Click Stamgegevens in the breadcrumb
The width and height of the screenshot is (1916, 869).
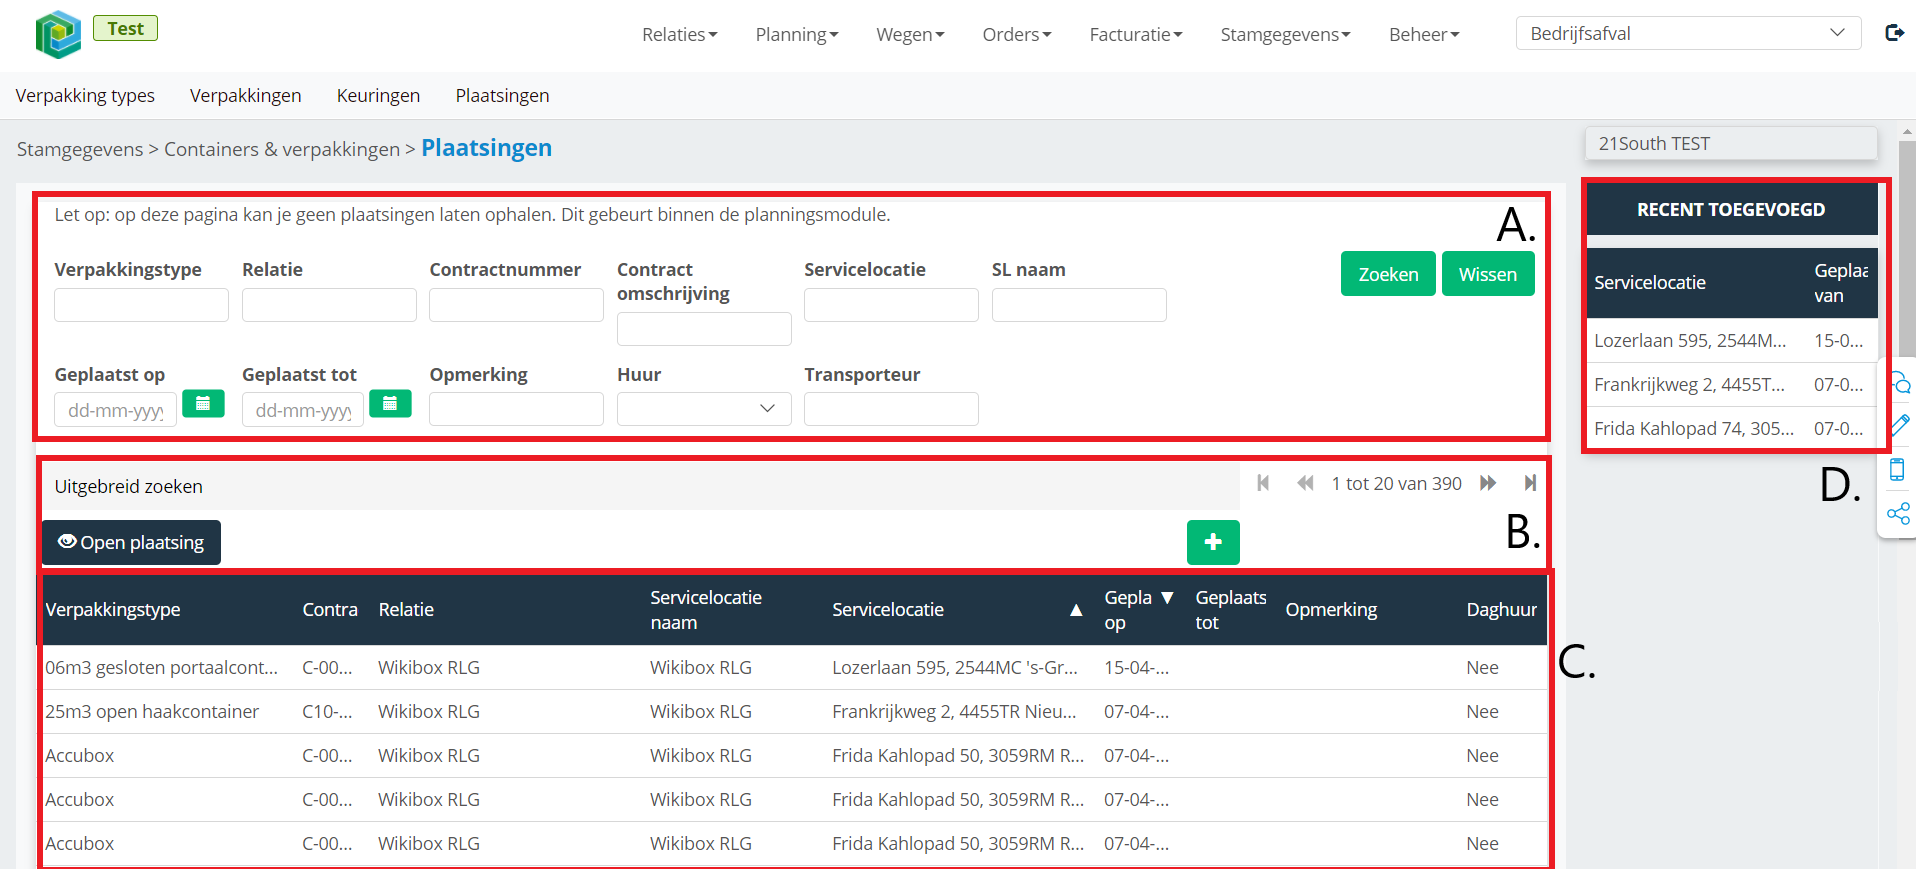(x=80, y=149)
